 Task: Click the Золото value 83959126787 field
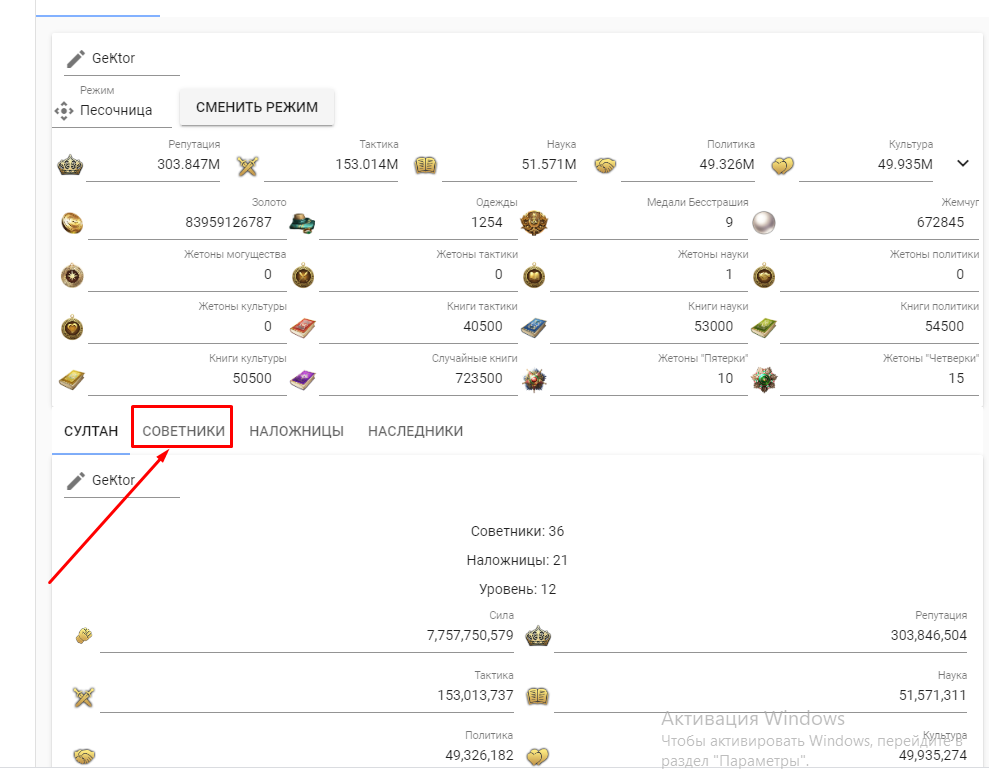[187, 222]
